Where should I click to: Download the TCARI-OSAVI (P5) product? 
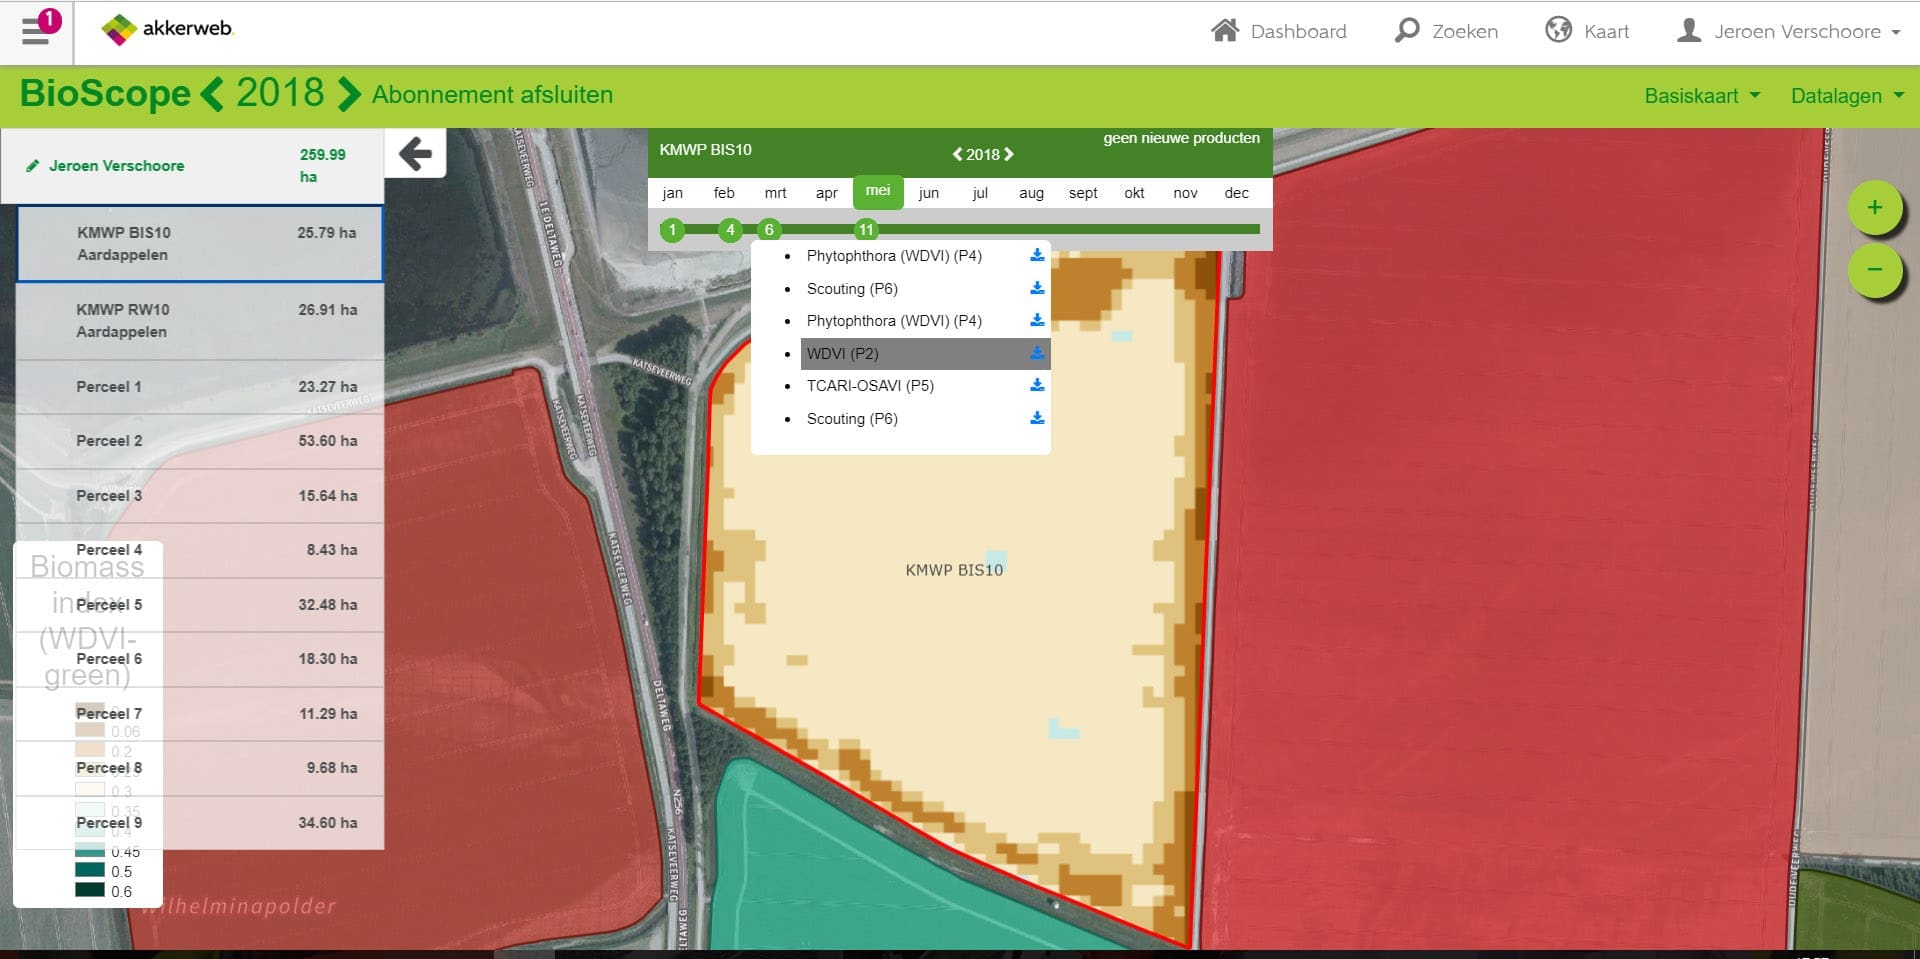tap(1037, 385)
